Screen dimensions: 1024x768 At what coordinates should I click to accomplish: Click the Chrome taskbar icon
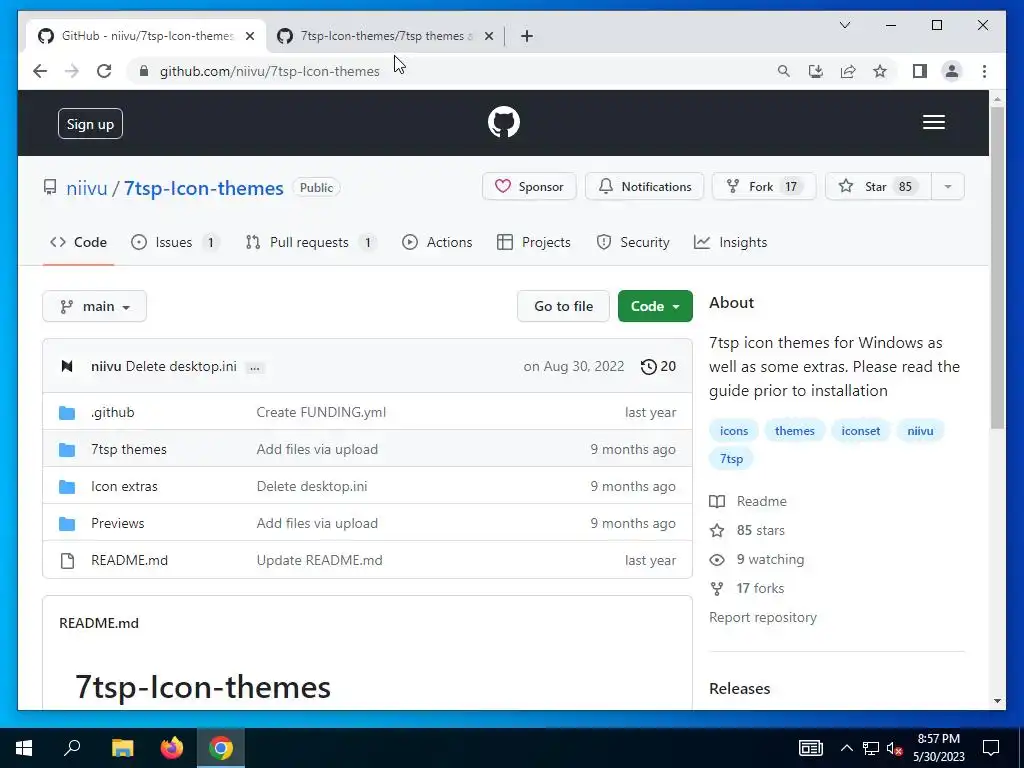221,748
